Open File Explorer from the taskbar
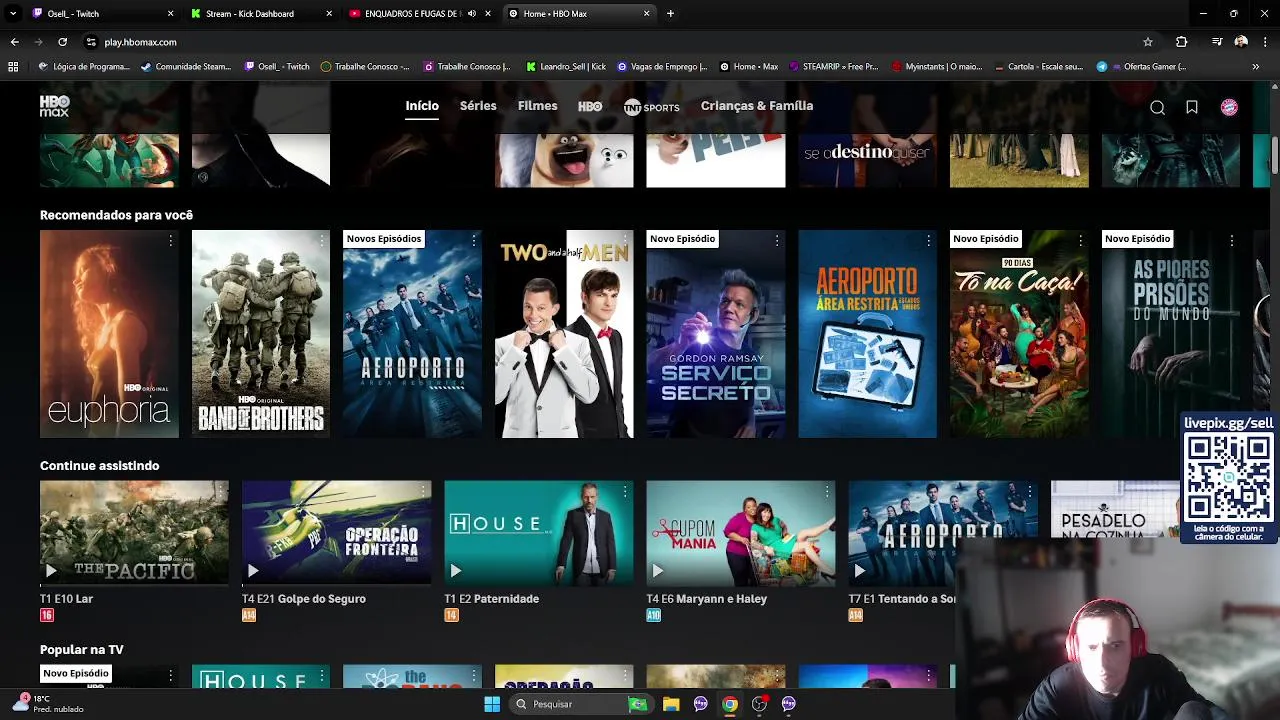The width and height of the screenshot is (1280, 720). tap(671, 704)
